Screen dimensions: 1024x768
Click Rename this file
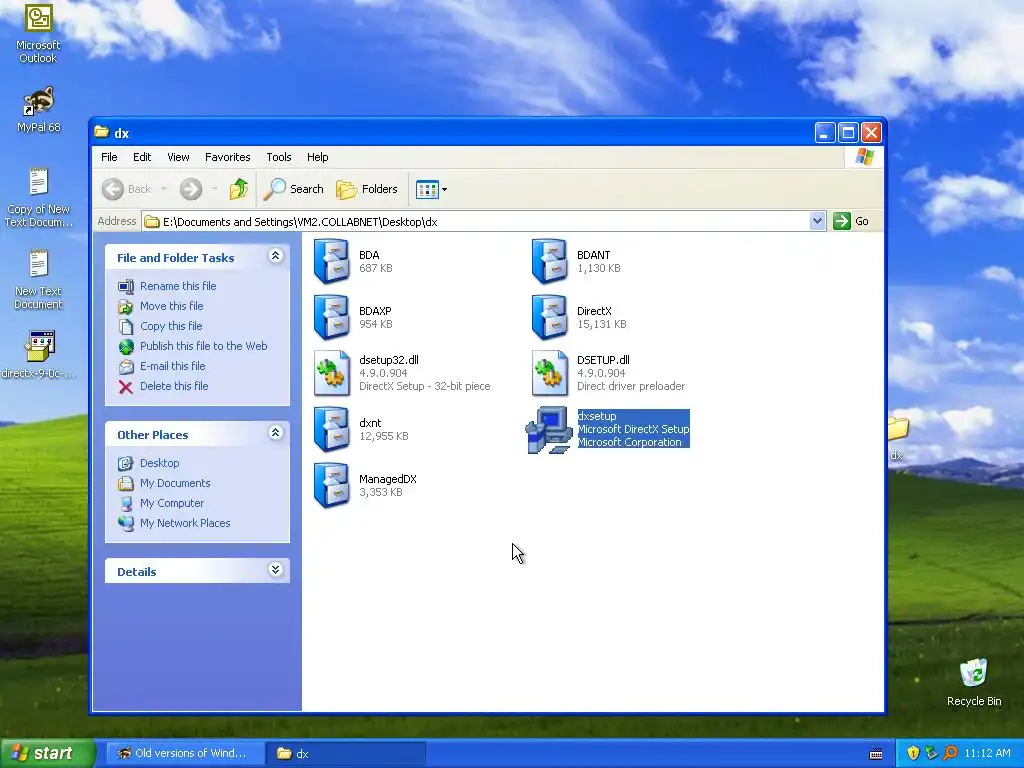point(178,286)
